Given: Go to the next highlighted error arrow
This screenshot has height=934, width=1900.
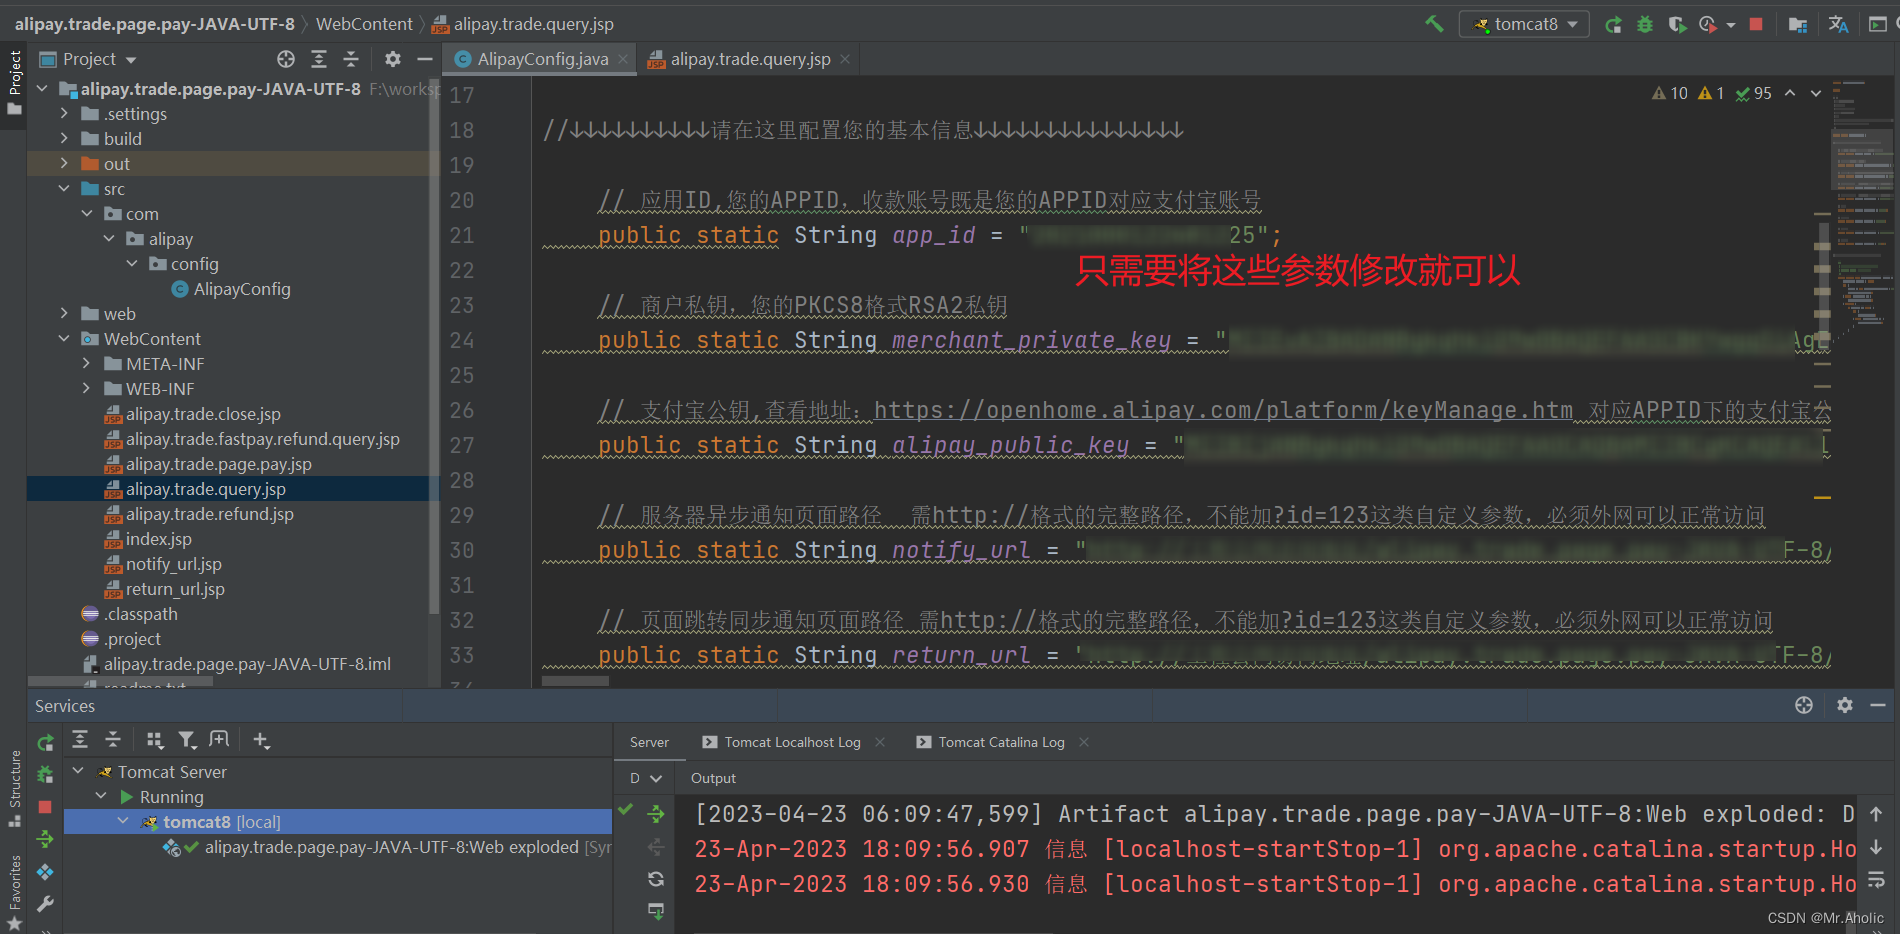Looking at the screenshot, I should [1816, 93].
